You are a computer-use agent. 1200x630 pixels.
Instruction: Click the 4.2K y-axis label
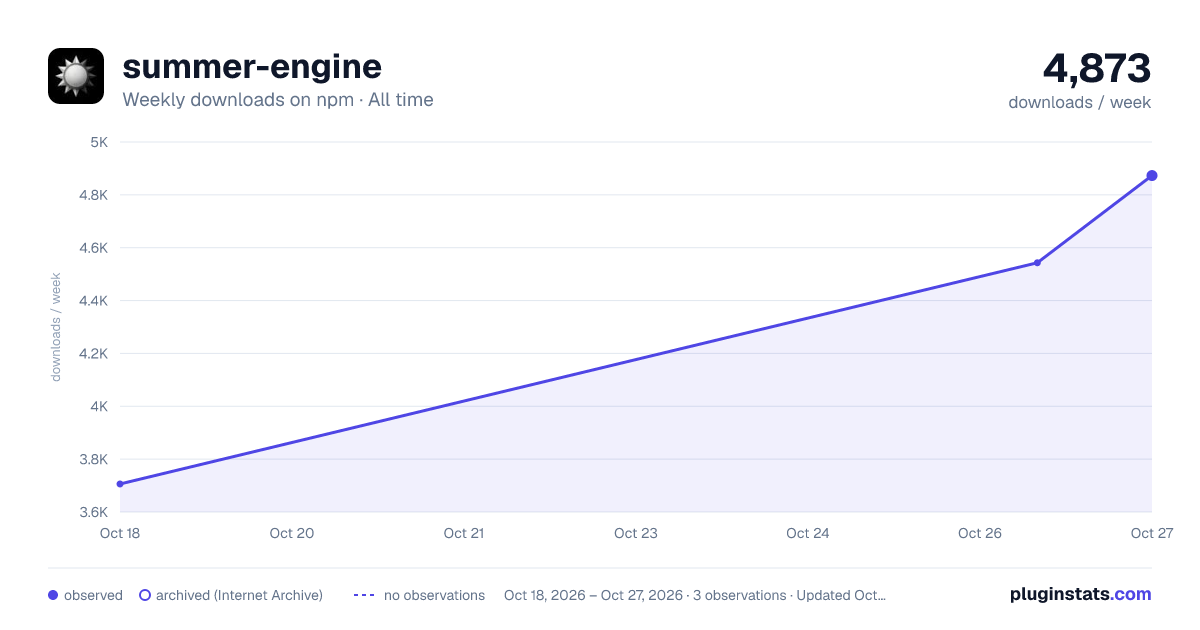point(92,354)
